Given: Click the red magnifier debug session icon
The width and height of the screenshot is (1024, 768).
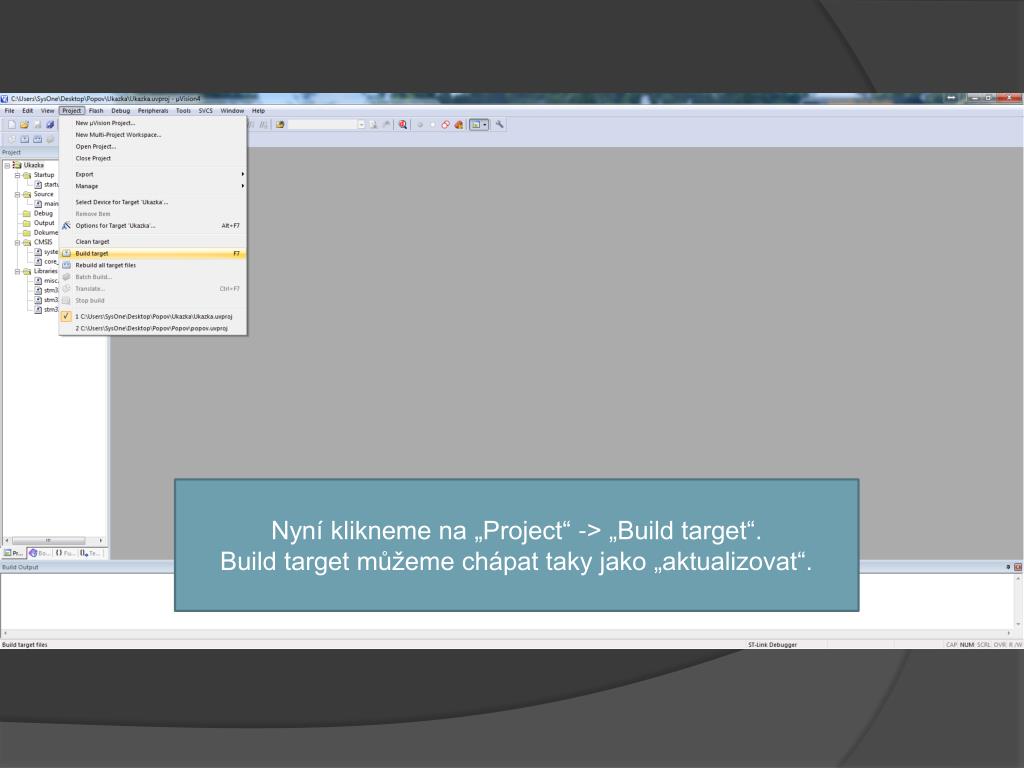Looking at the screenshot, I should (x=403, y=125).
